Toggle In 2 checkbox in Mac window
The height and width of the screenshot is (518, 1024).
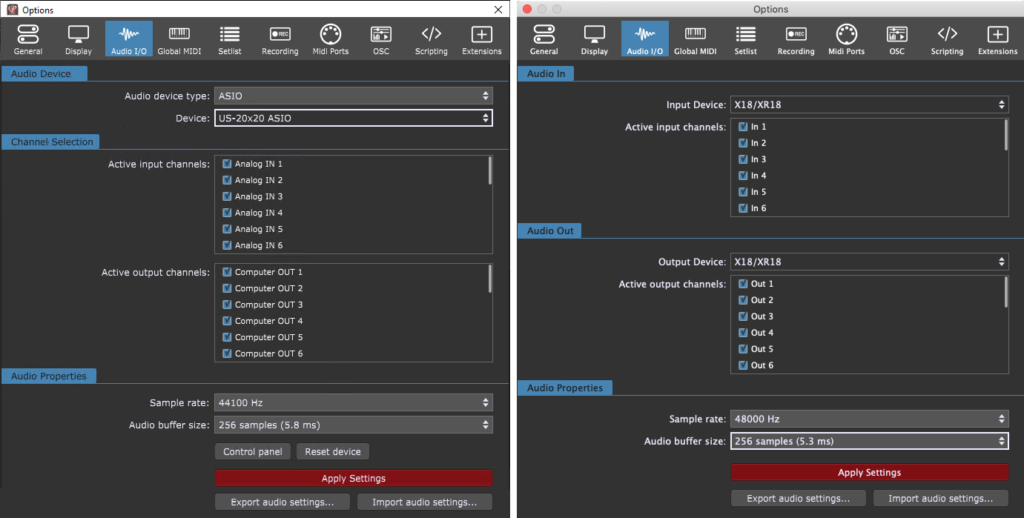(x=743, y=143)
